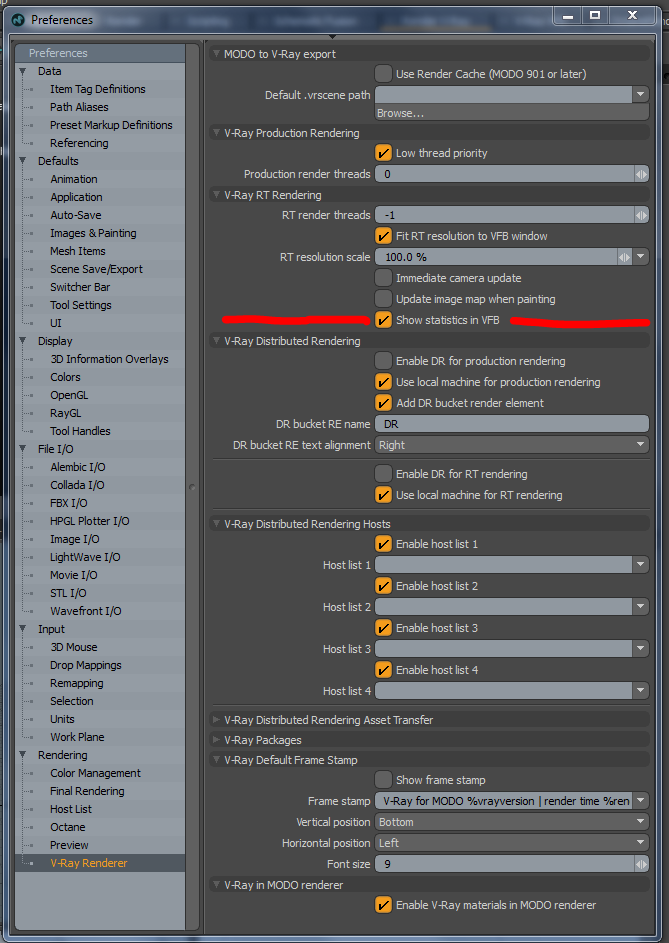Adjust Font size stepper arrows

[x=641, y=864]
